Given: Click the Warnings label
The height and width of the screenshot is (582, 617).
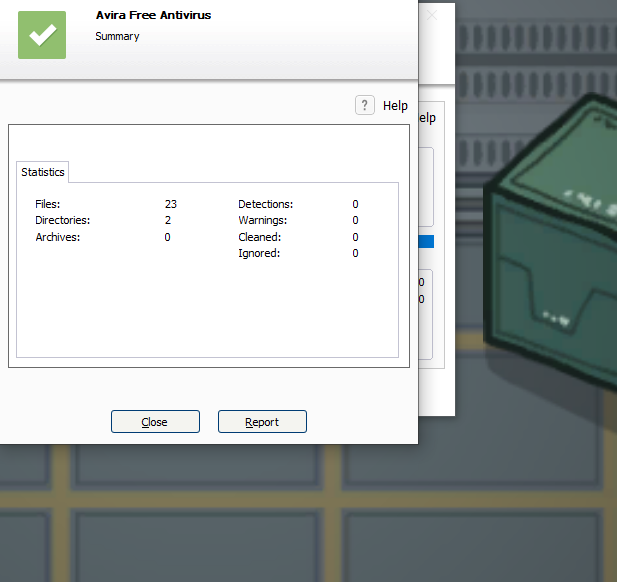Looking at the screenshot, I should [x=262, y=220].
